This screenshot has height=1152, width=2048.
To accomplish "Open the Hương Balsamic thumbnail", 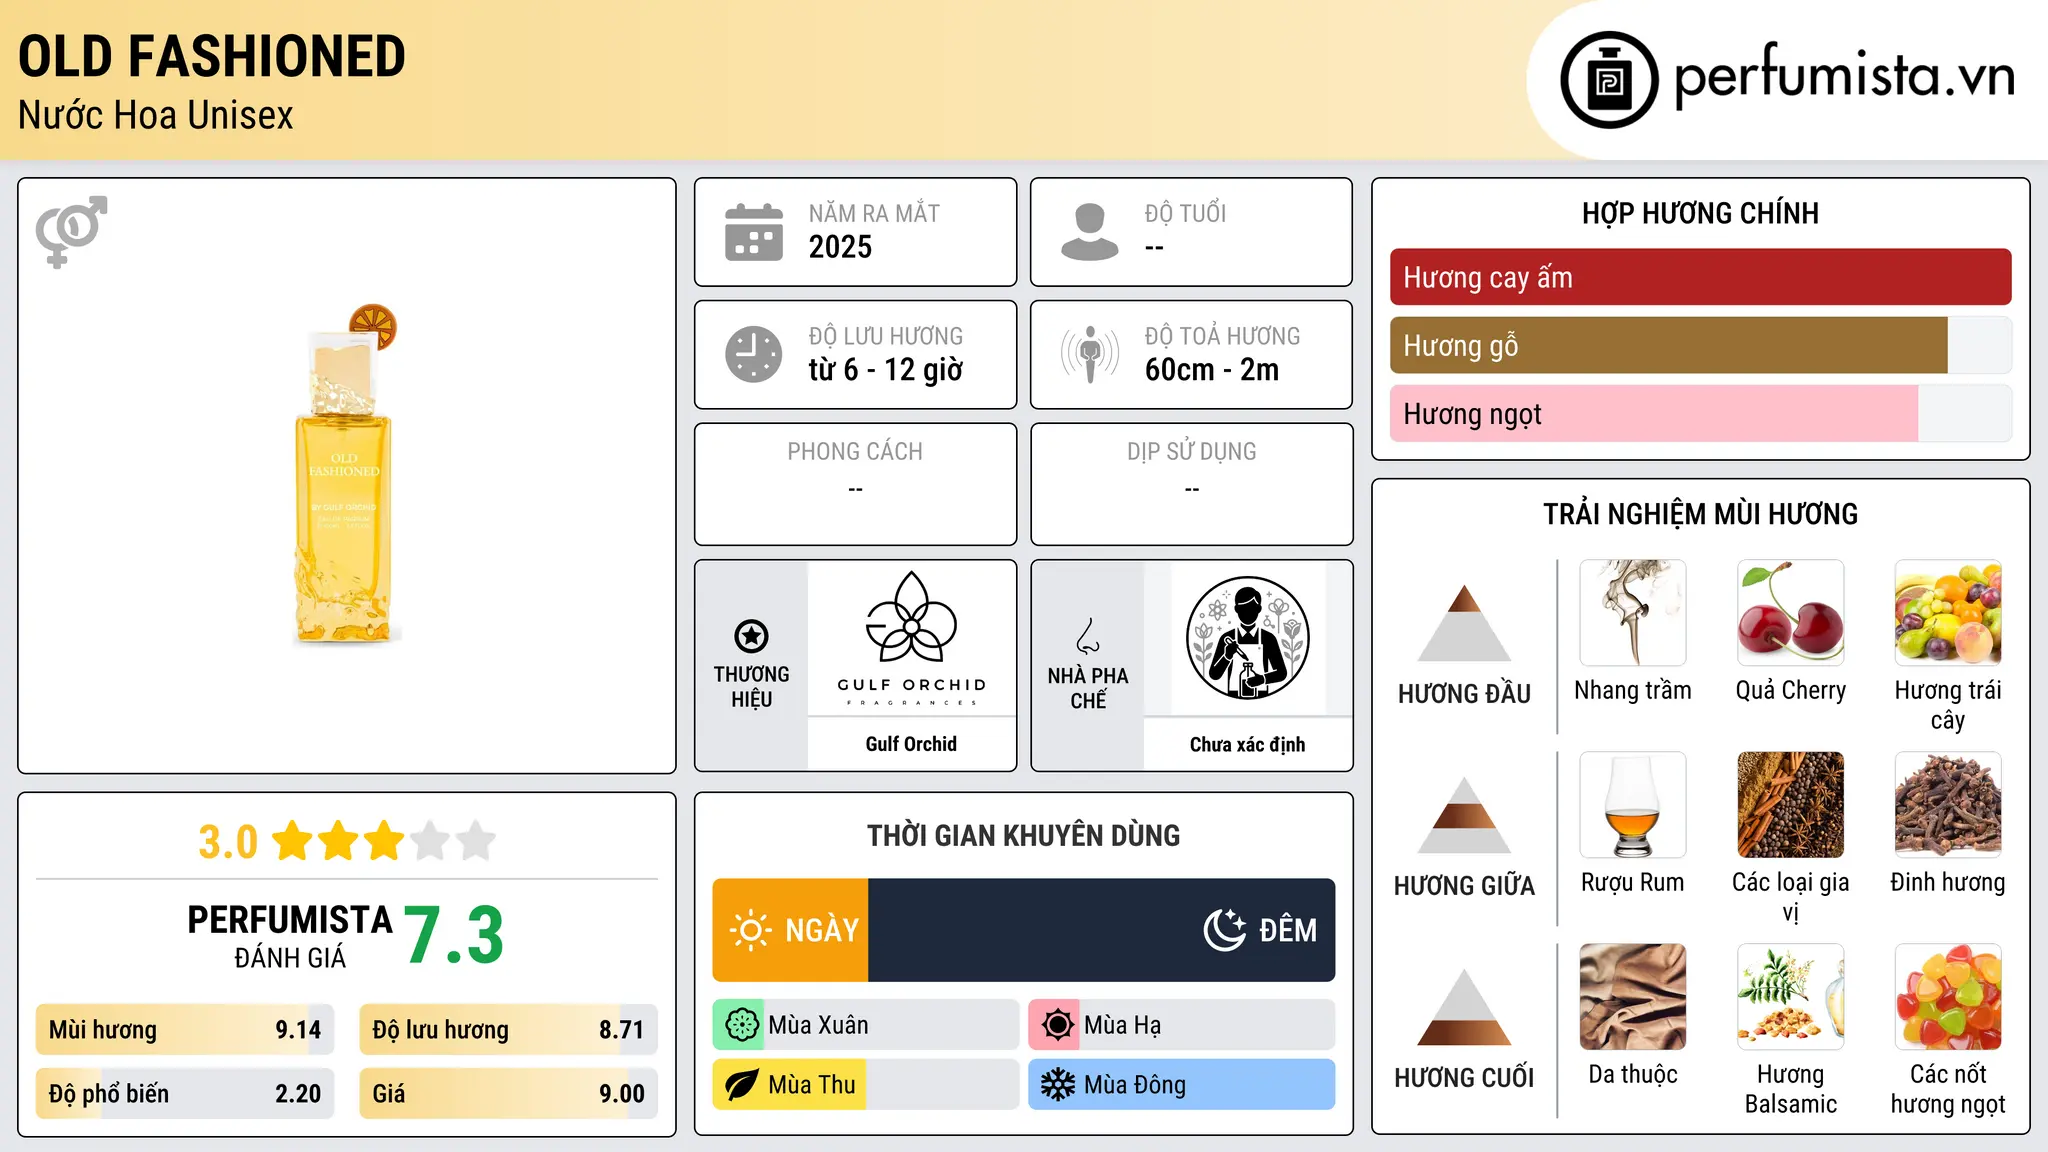I will [x=1790, y=997].
